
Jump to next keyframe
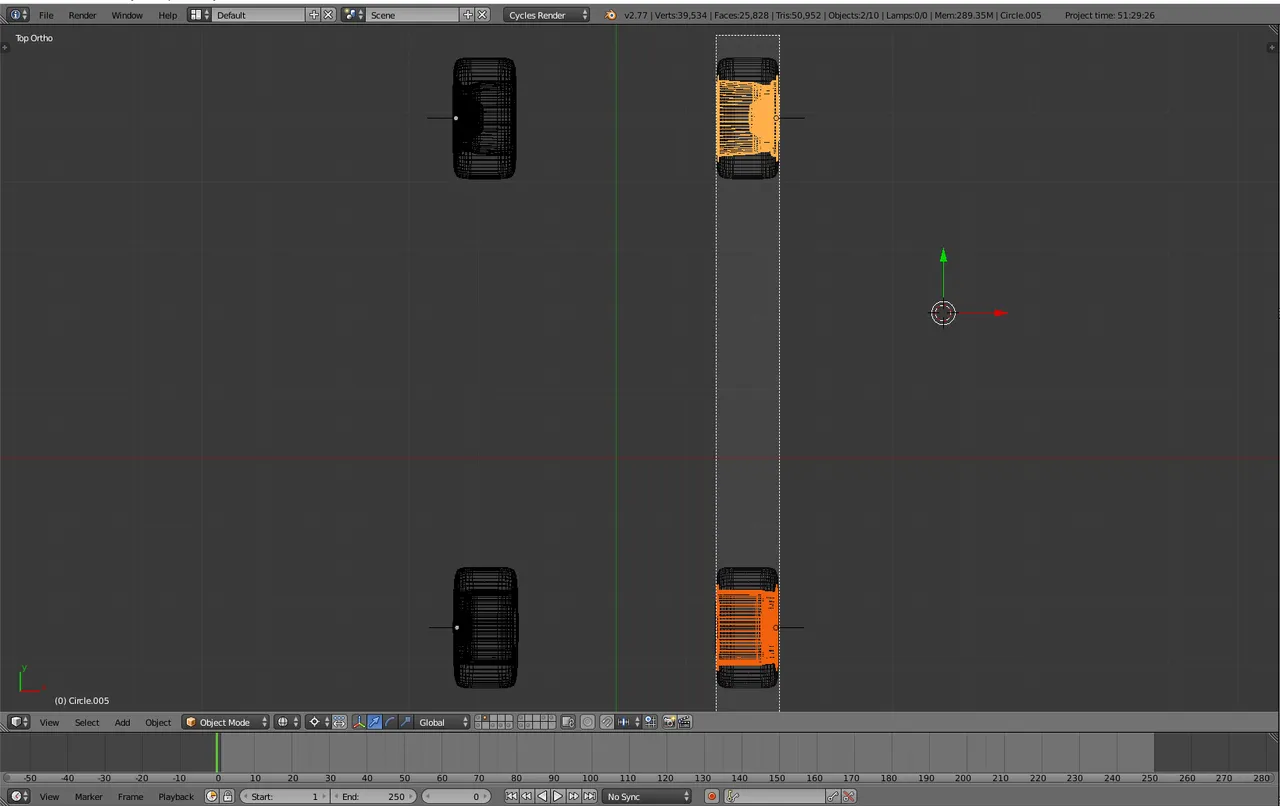573,796
